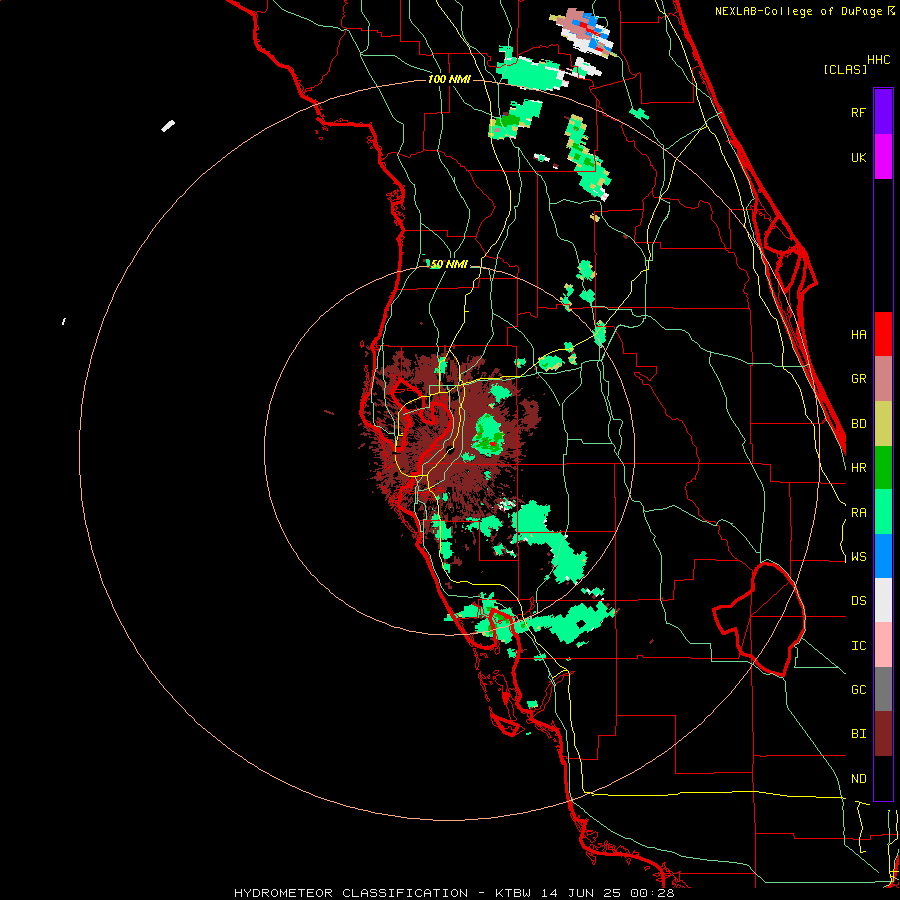This screenshot has width=900, height=900.
Task: Pick the dark green HR legend swatch
Action: click(x=883, y=468)
